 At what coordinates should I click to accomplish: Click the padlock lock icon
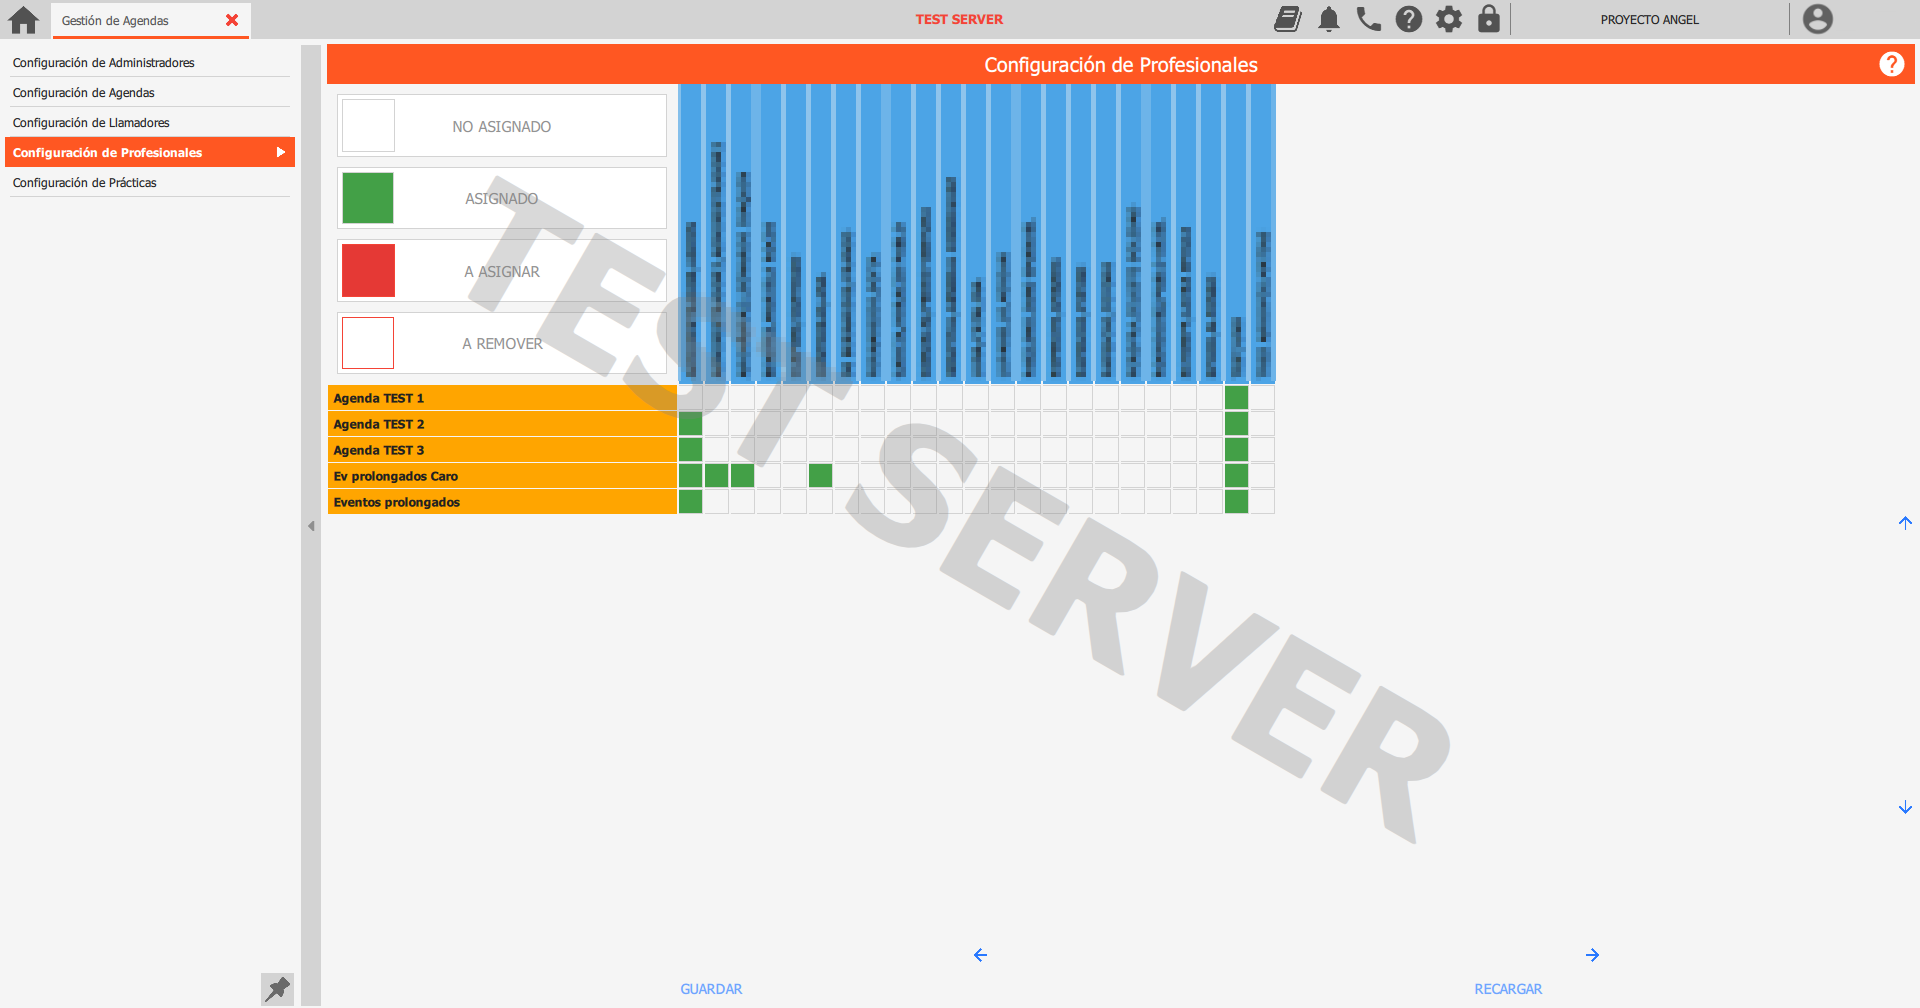pos(1489,19)
